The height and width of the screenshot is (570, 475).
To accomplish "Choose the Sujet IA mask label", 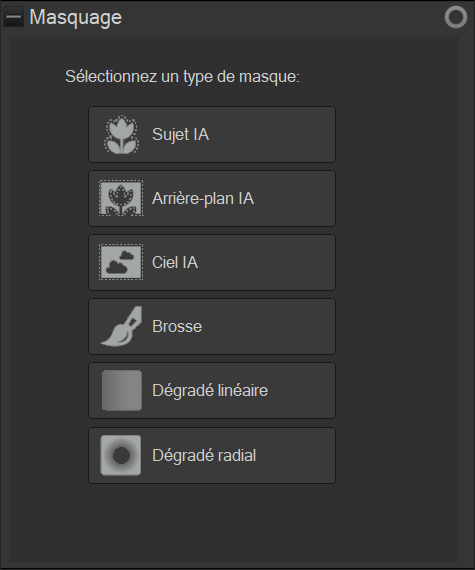I will click(x=181, y=135).
